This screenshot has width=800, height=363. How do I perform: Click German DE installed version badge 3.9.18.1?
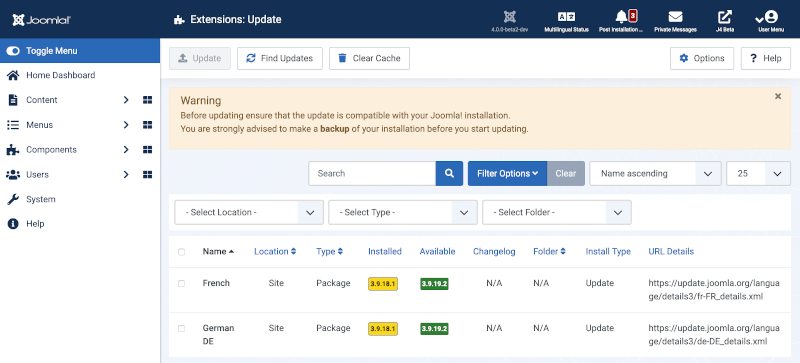click(383, 329)
